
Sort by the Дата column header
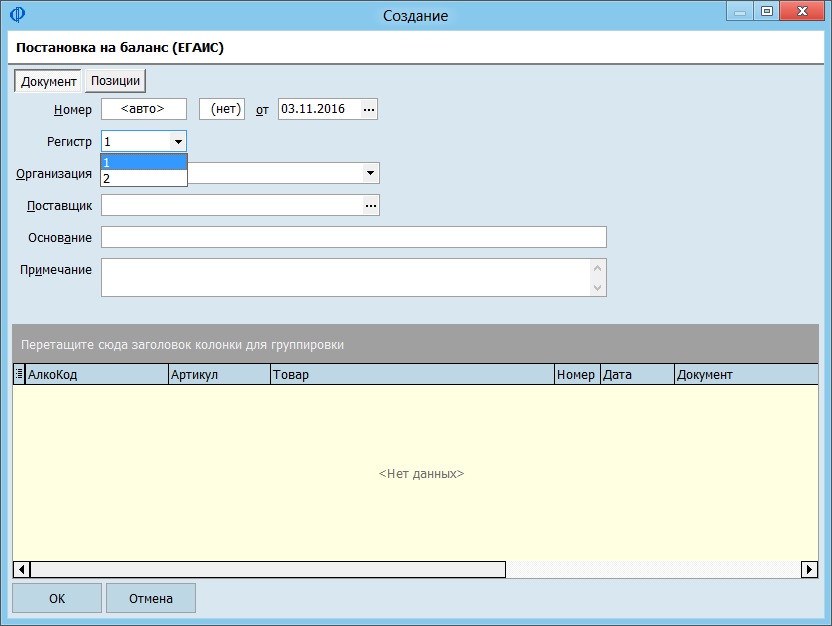(637, 375)
